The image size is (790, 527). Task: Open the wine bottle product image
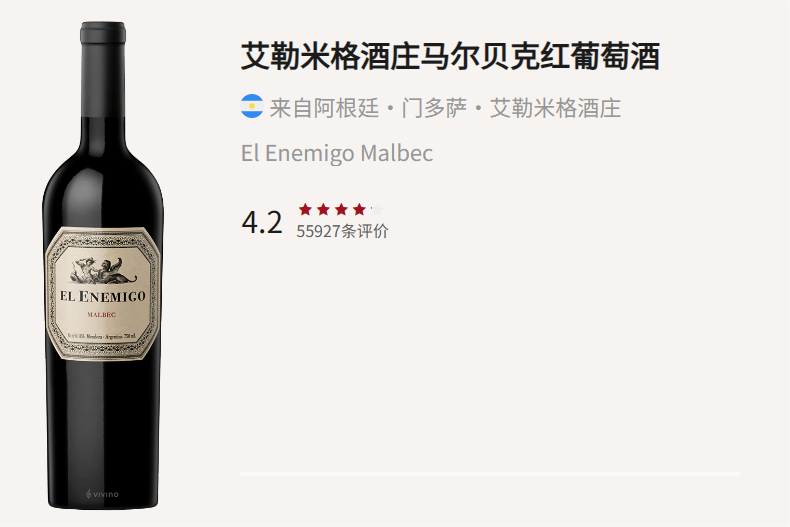[103, 265]
